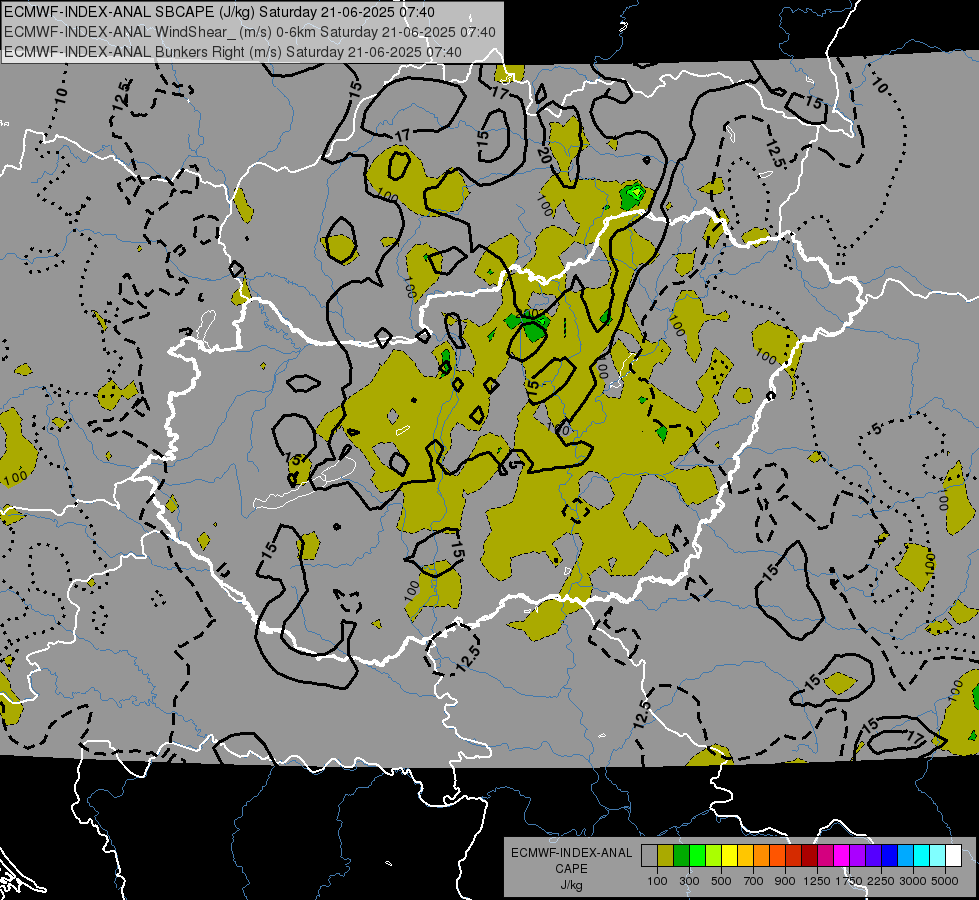Click the sky blue swatch left of 3000

pyautogui.click(x=905, y=856)
